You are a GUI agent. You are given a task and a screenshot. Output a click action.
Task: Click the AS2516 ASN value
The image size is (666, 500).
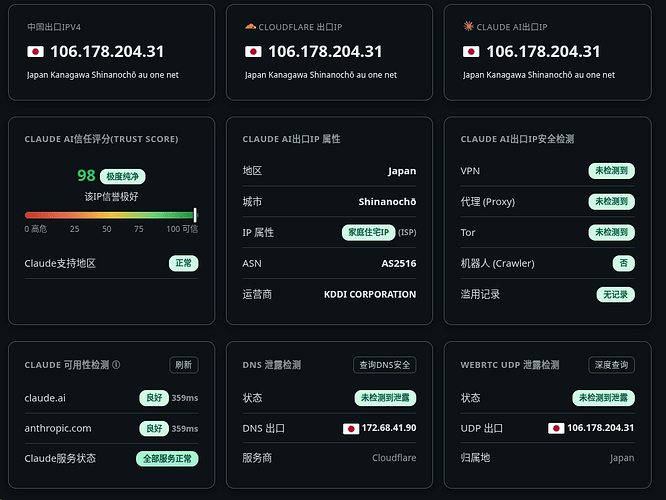pos(398,263)
